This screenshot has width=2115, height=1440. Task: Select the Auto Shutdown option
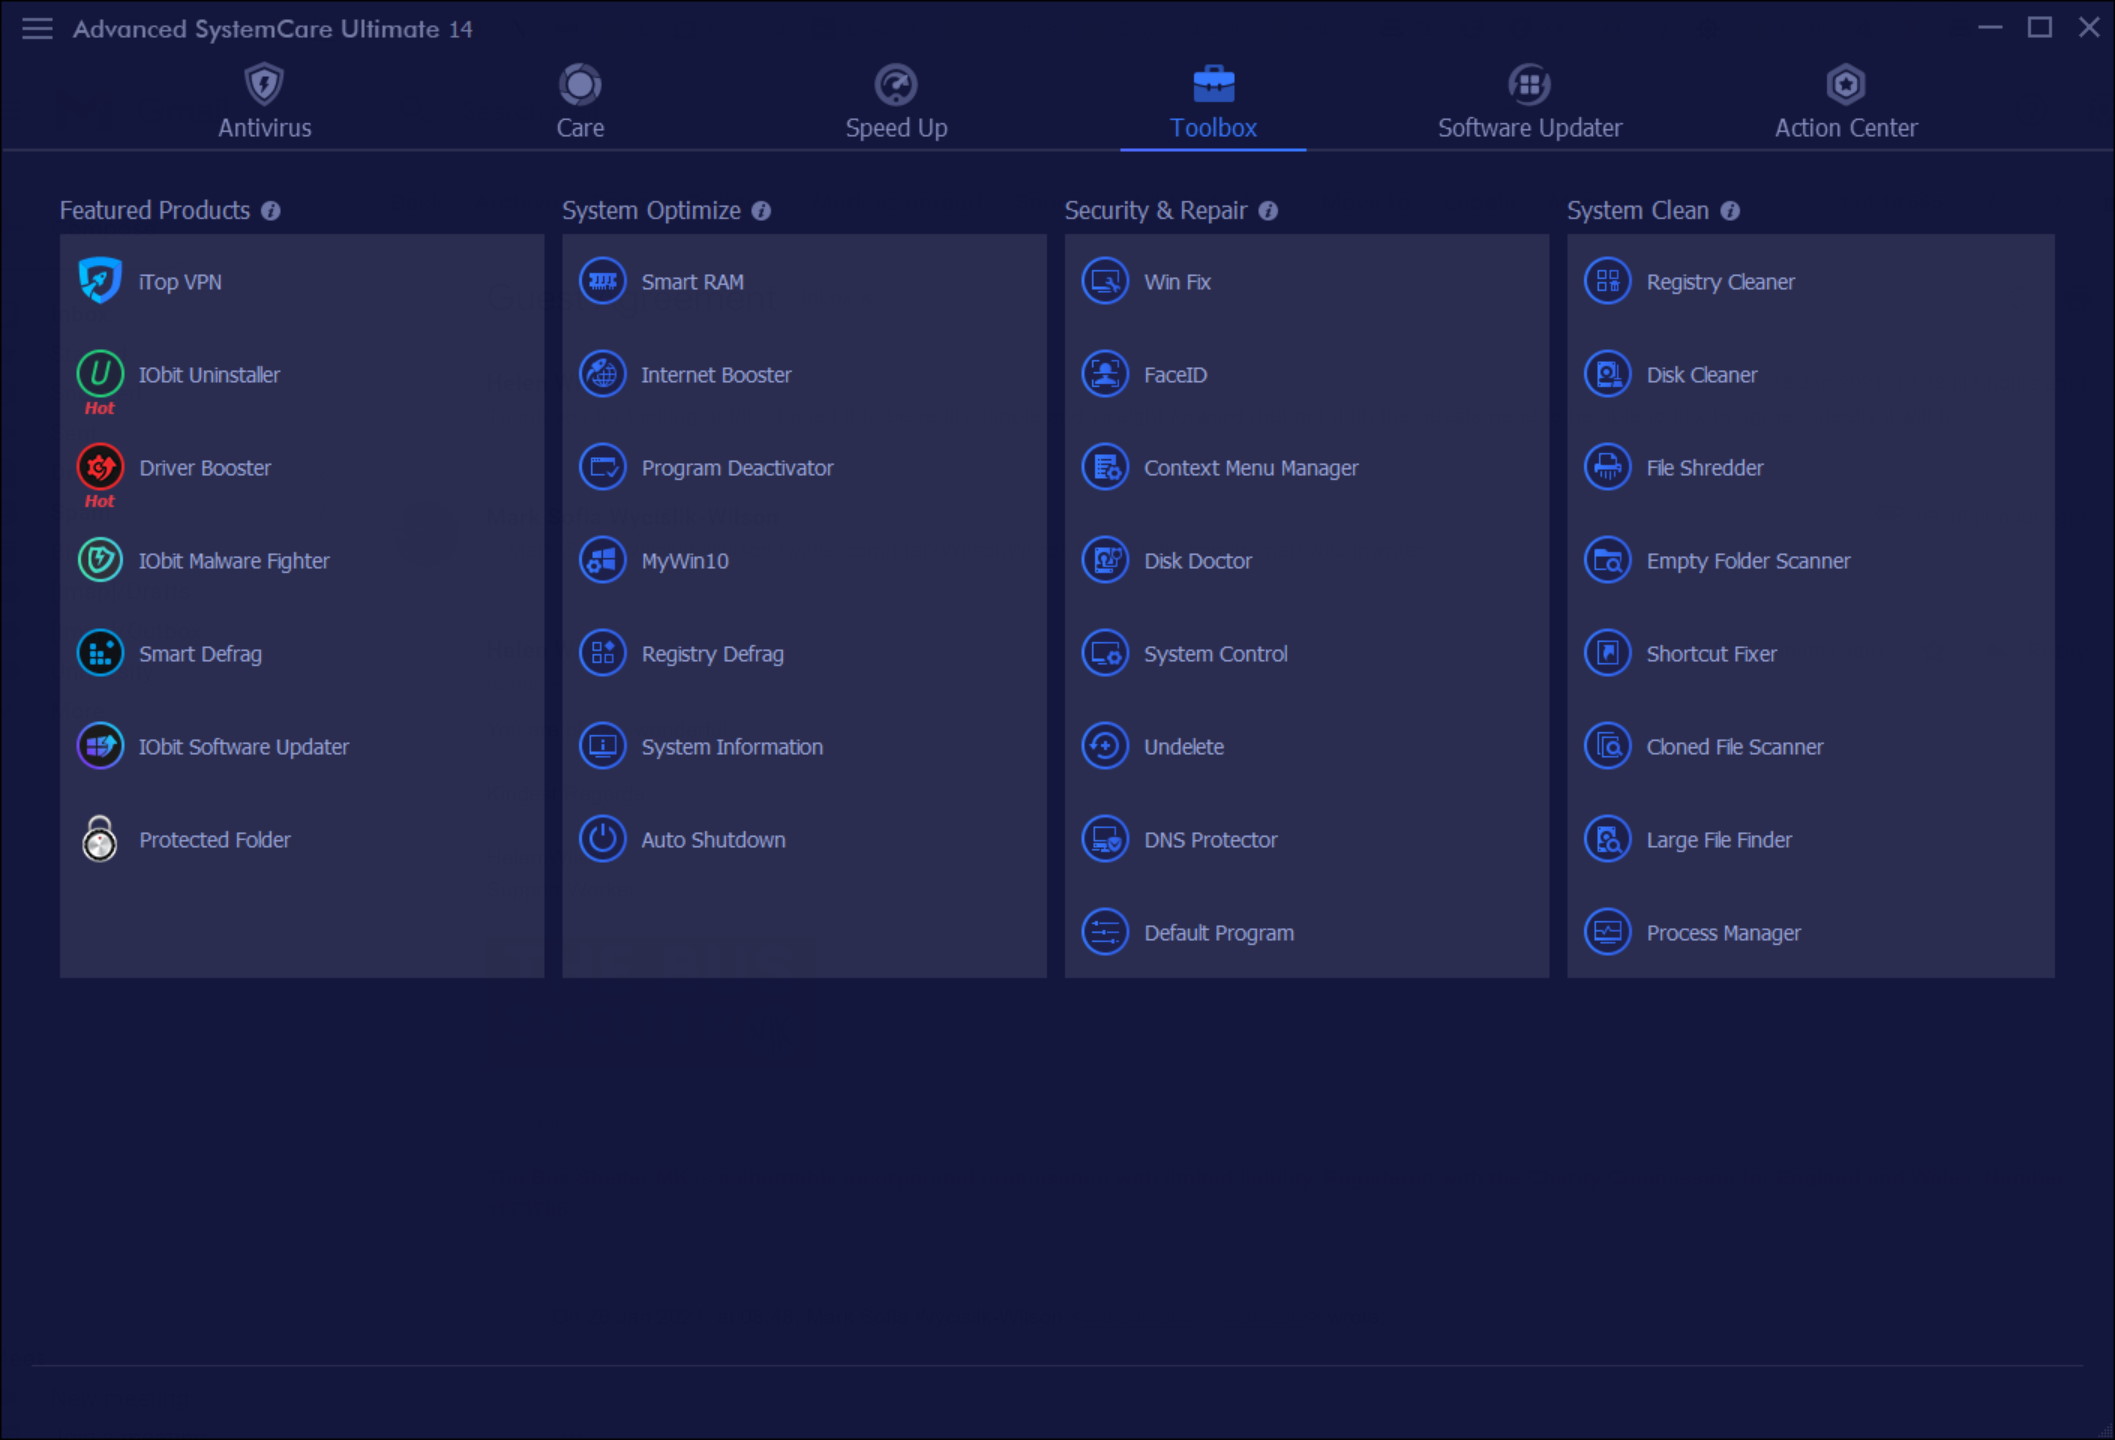coord(712,839)
